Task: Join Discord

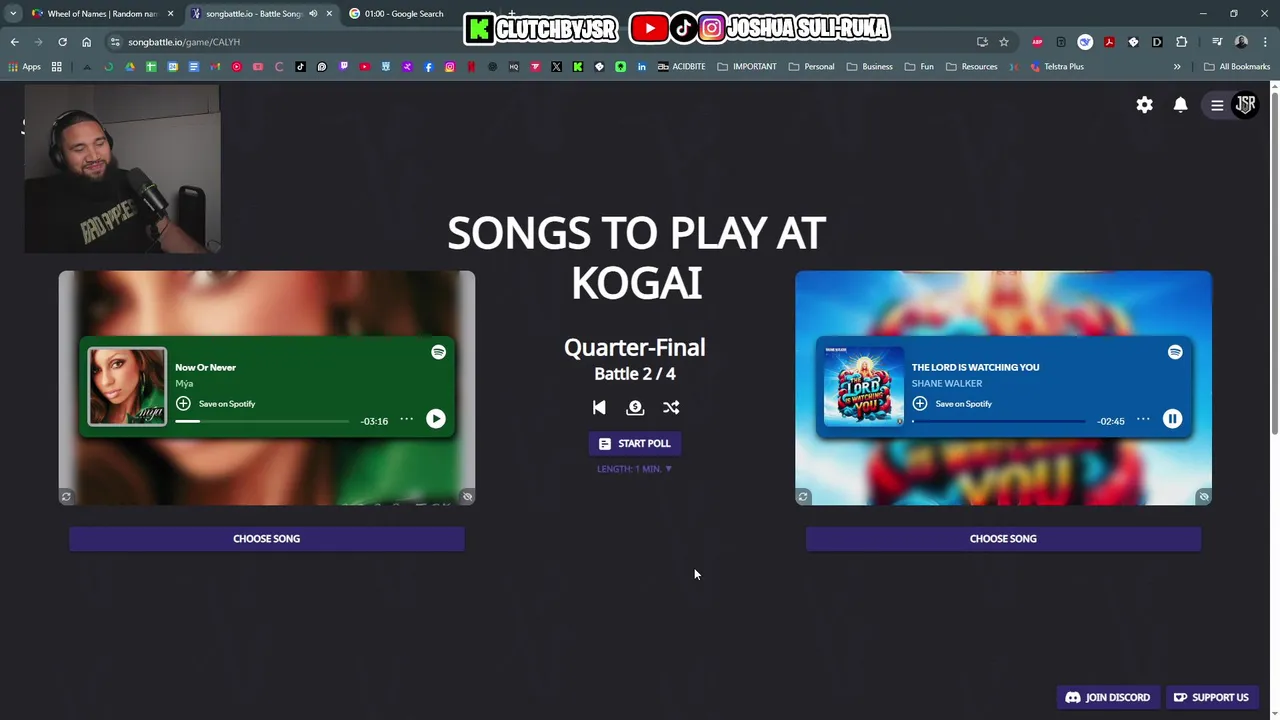Action: (1108, 697)
